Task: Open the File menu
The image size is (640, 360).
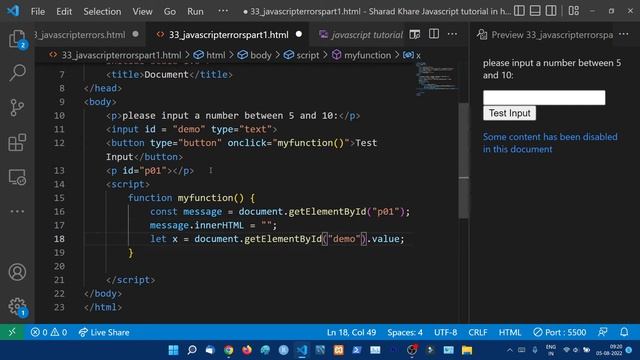Action: pyautogui.click(x=38, y=11)
